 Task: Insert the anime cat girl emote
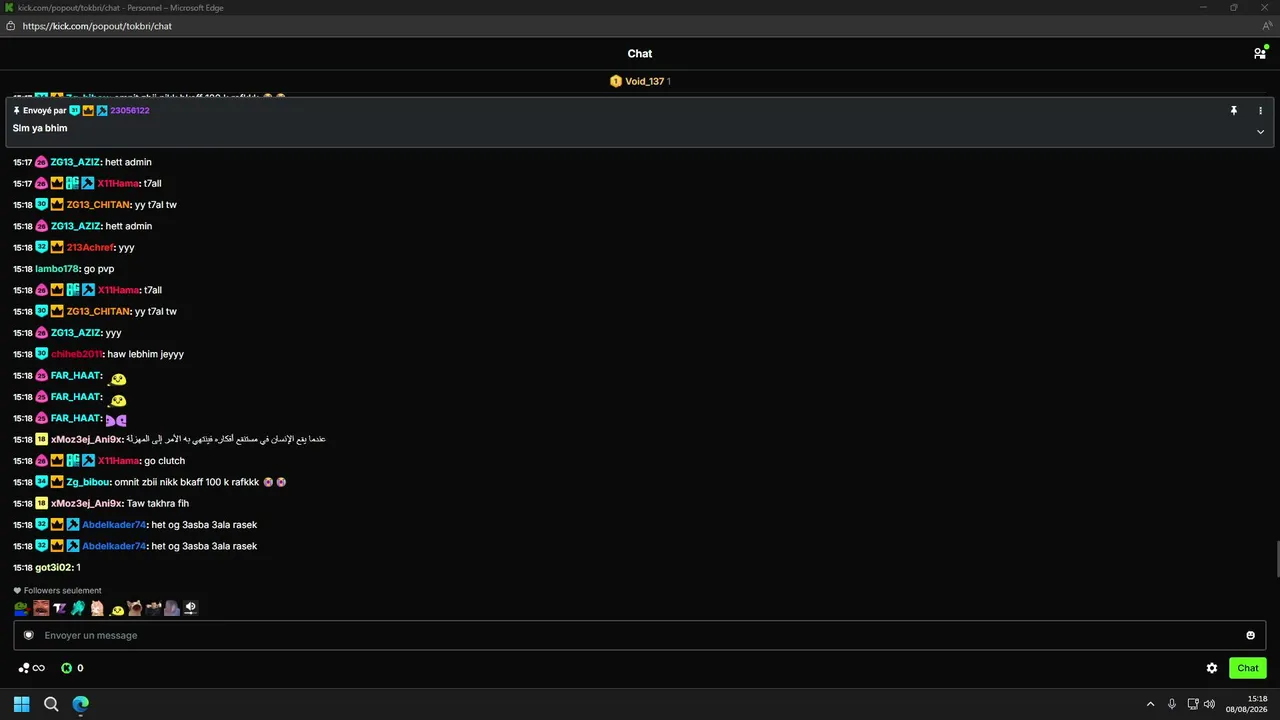97,608
